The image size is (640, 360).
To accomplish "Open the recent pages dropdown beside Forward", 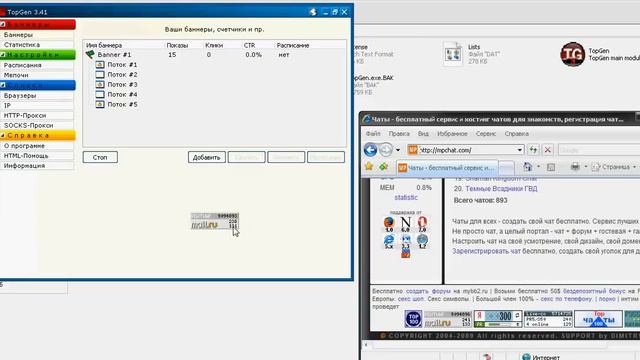I will [398, 150].
